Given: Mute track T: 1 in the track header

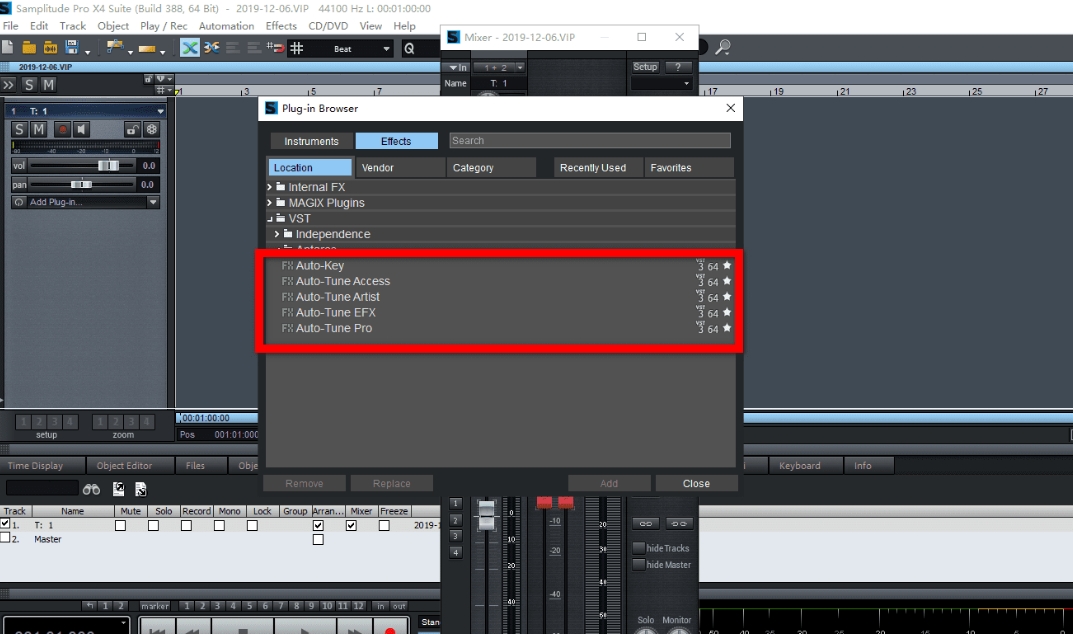Looking at the screenshot, I should (x=39, y=129).
